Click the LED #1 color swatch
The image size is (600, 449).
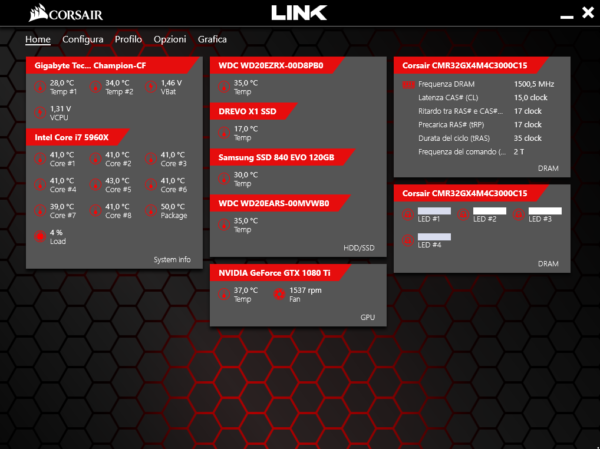(x=434, y=211)
